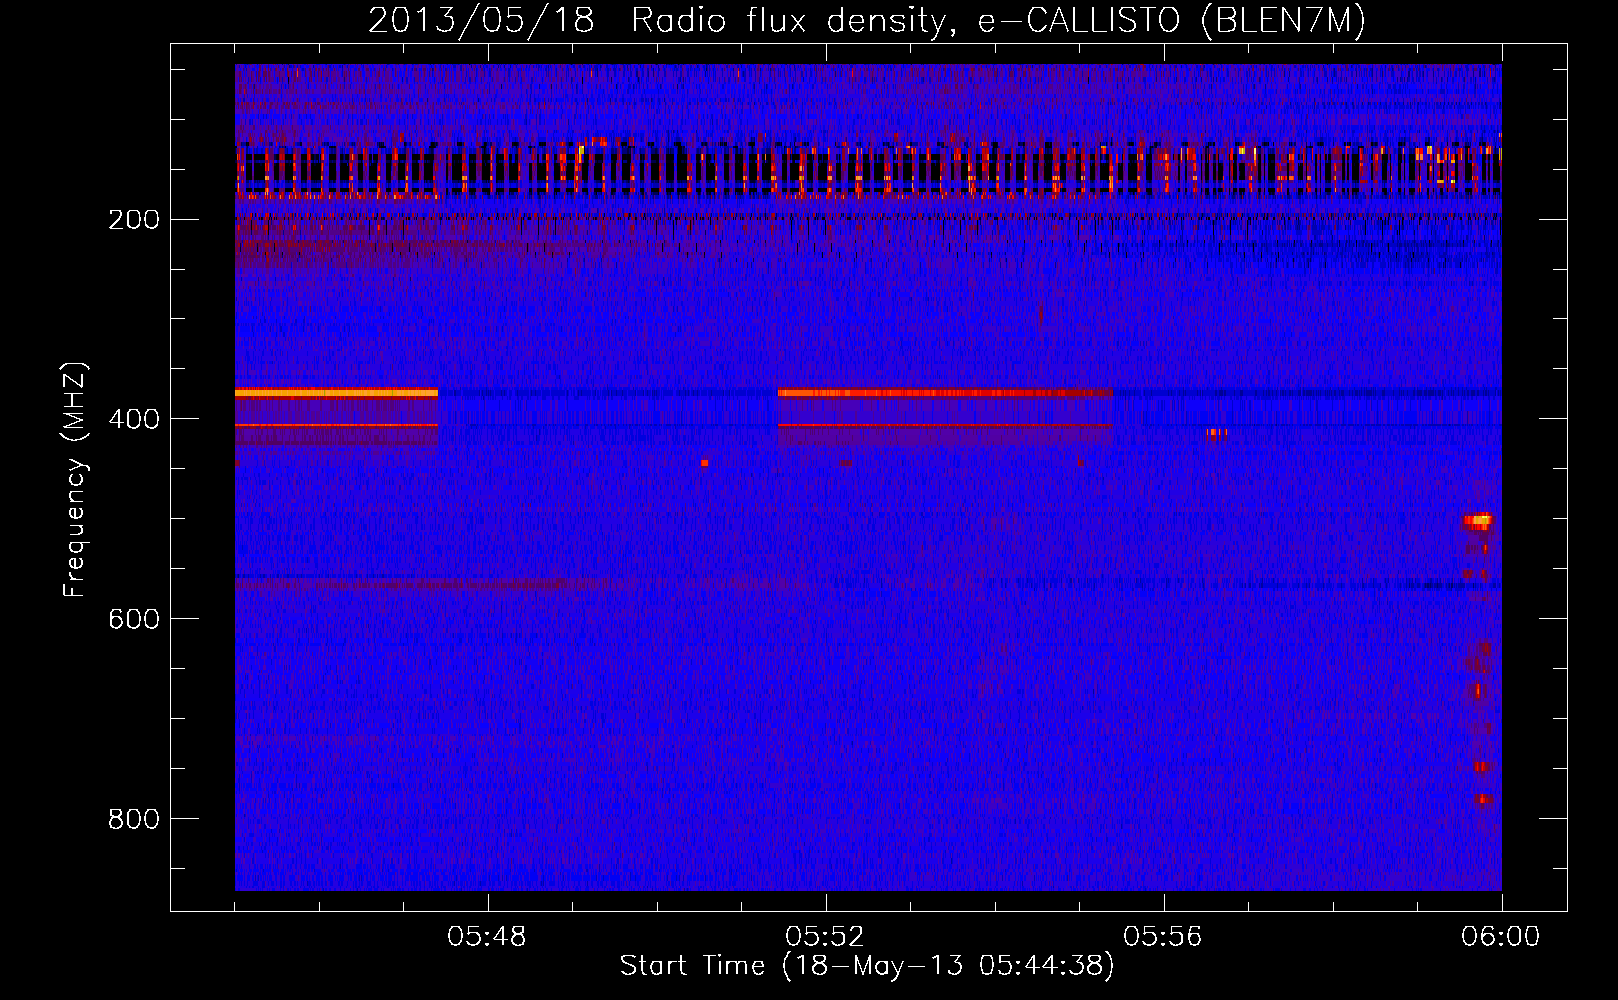The height and width of the screenshot is (1000, 1618).
Task: Click the bright yellow emission band near 380 MHz at start
Action: point(336,393)
